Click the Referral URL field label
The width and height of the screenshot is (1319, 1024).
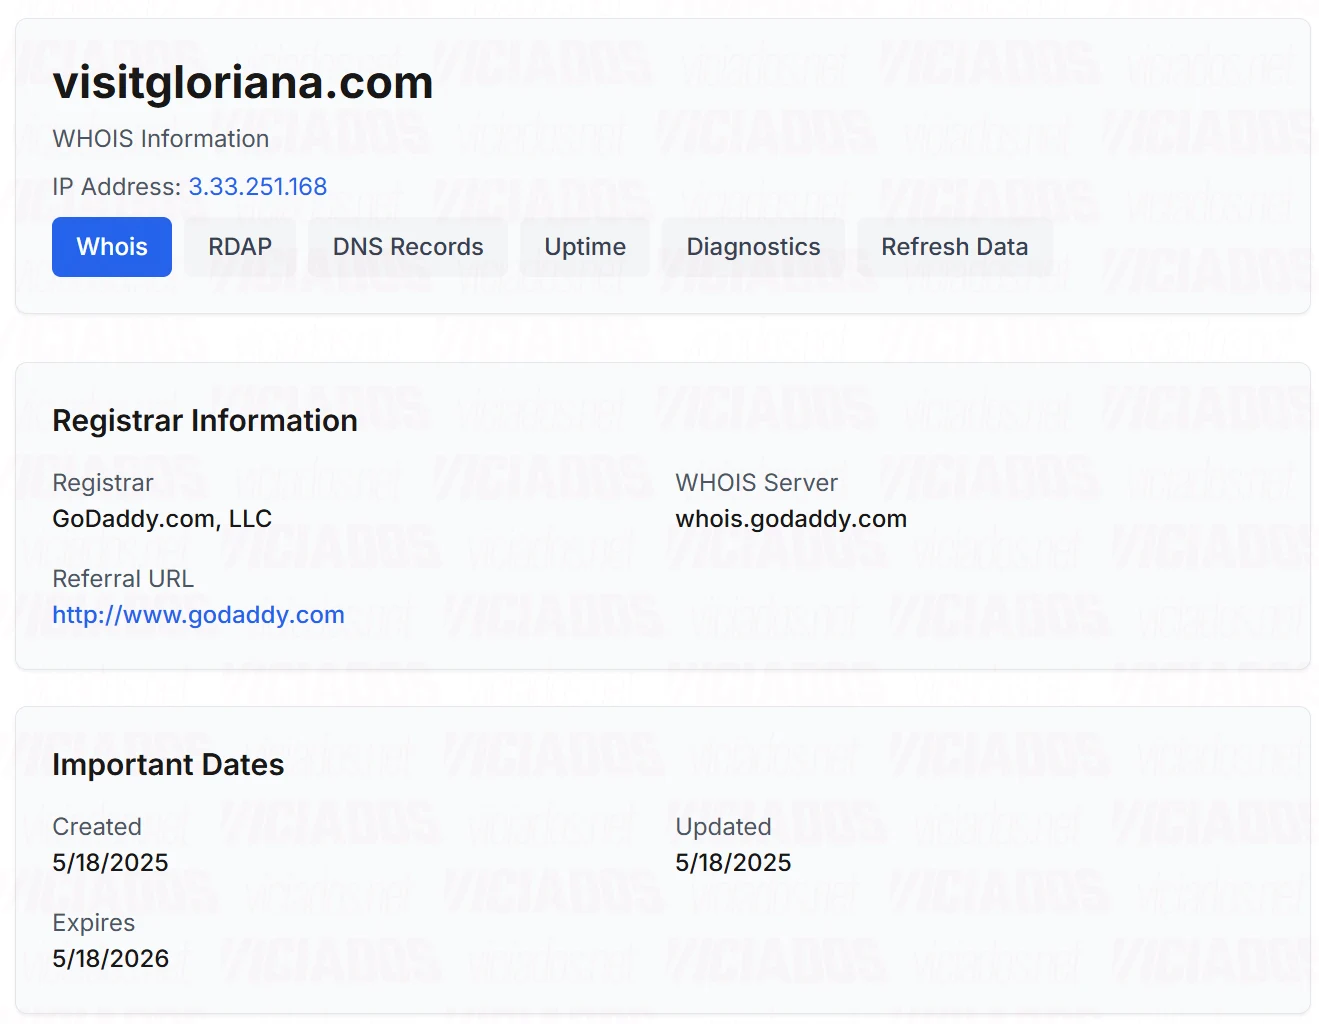[123, 579]
